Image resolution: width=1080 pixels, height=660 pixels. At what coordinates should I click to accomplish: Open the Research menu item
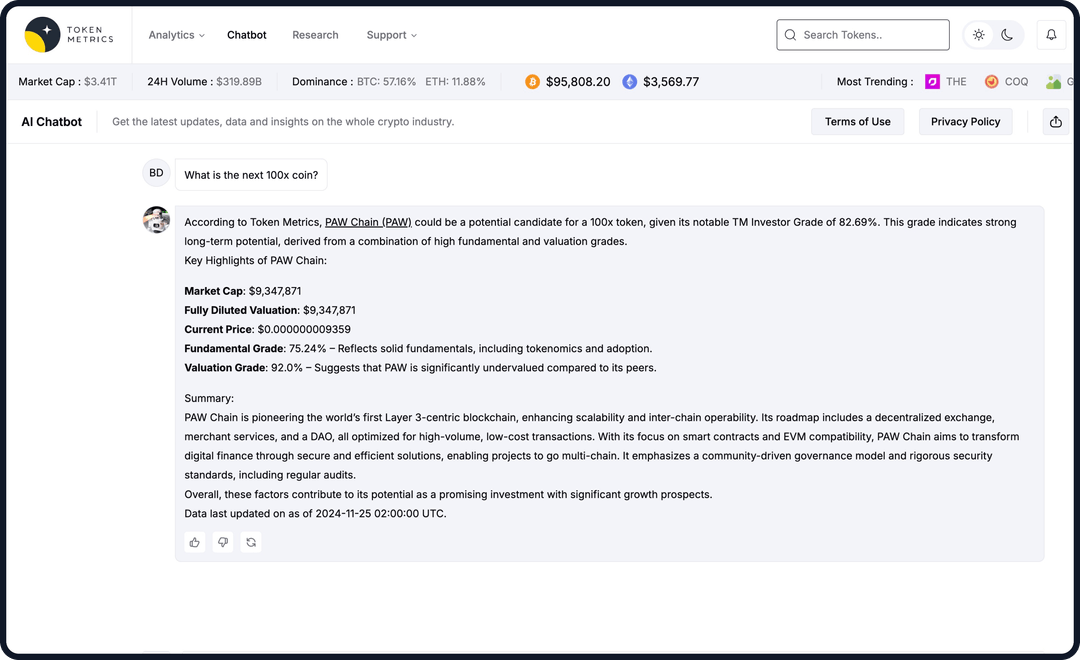[x=315, y=35]
